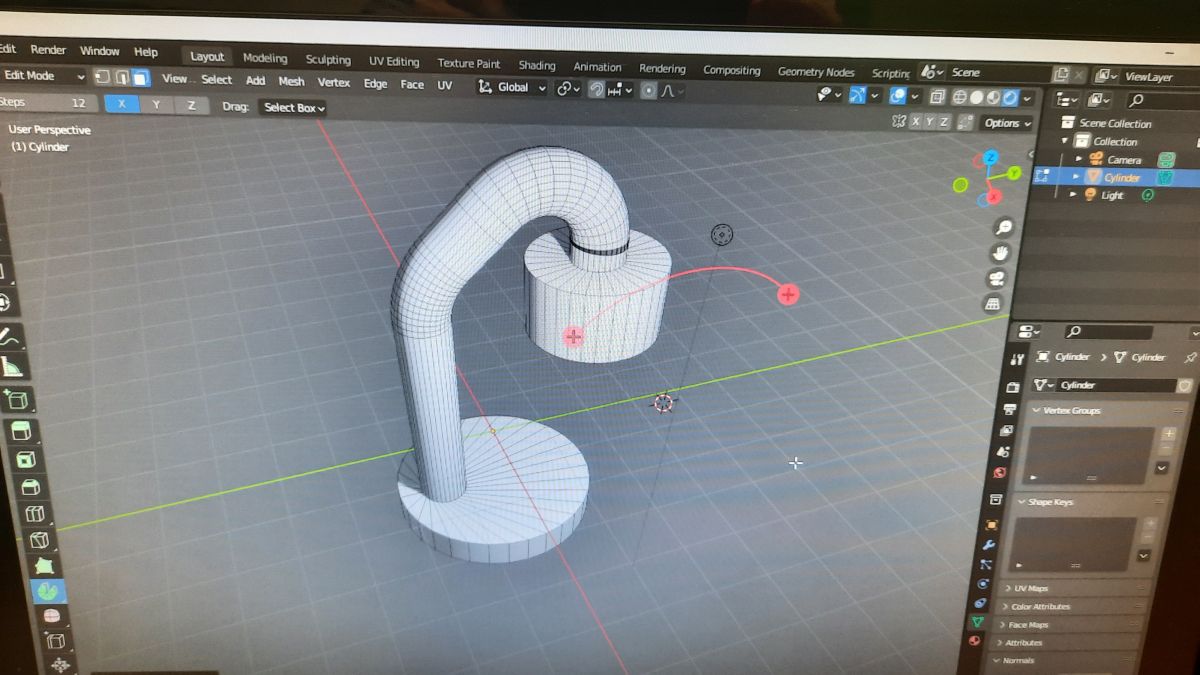Image resolution: width=1200 pixels, height=675 pixels.
Task: Click the zoom viewport magnifier icon
Action: tap(1003, 228)
